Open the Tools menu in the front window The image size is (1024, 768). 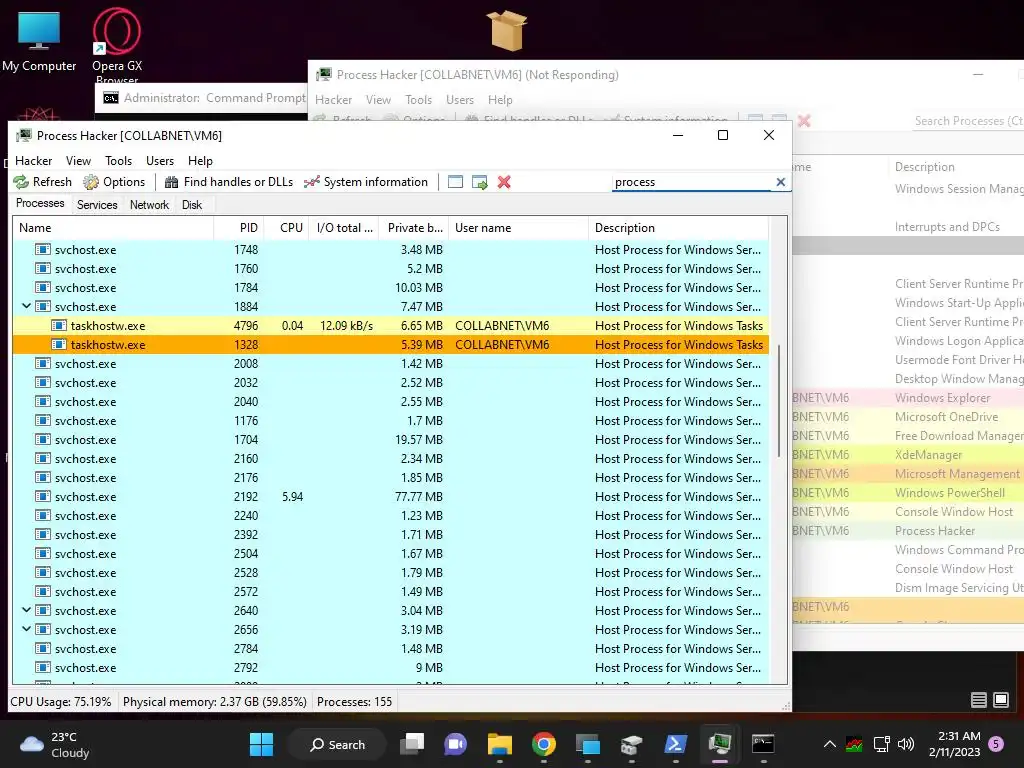(x=118, y=161)
